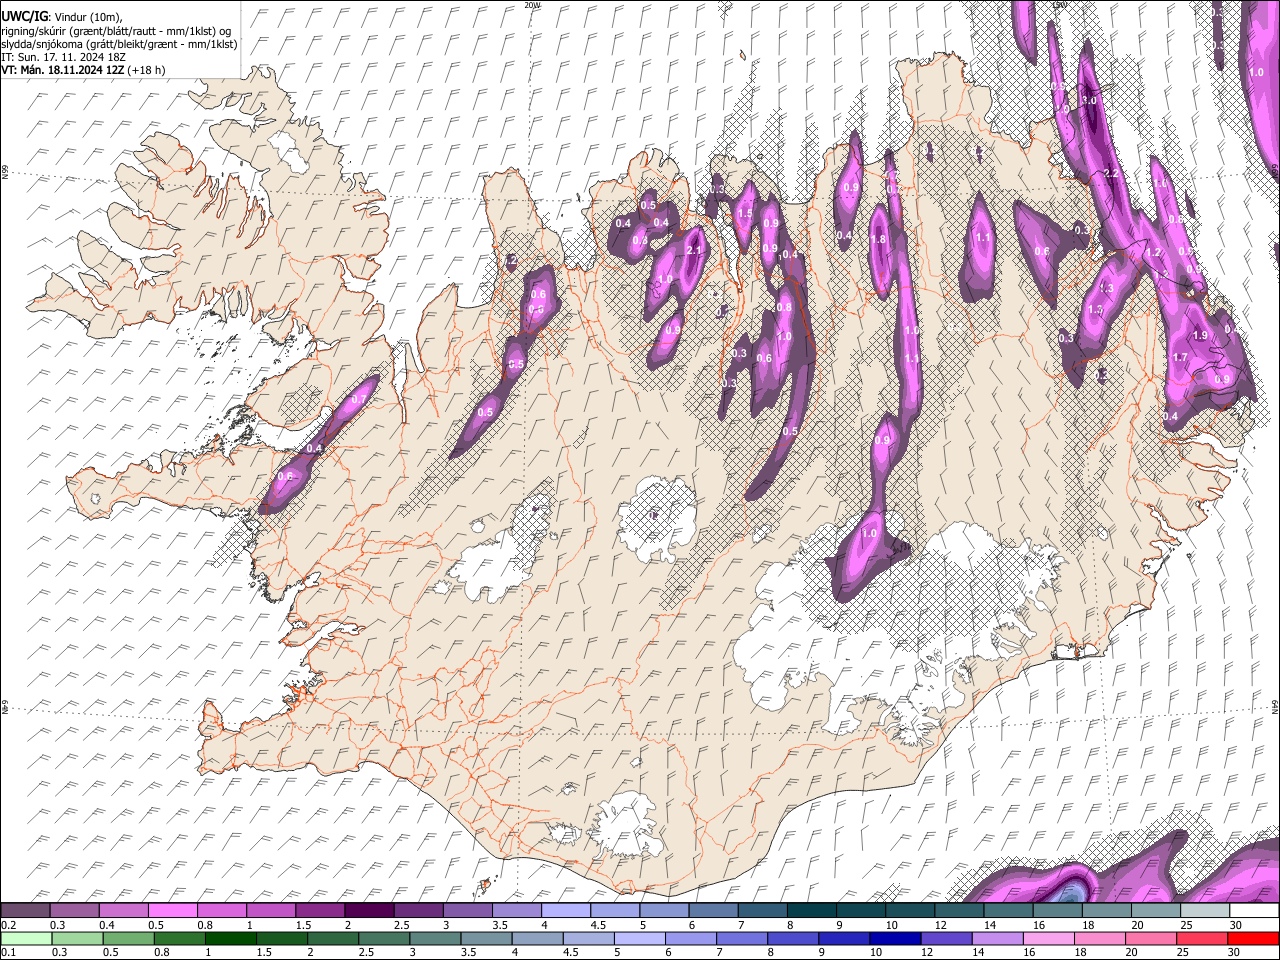Click the '3.0' snowfall value on the map
Screen dimensions: 1280x960
[1090, 101]
